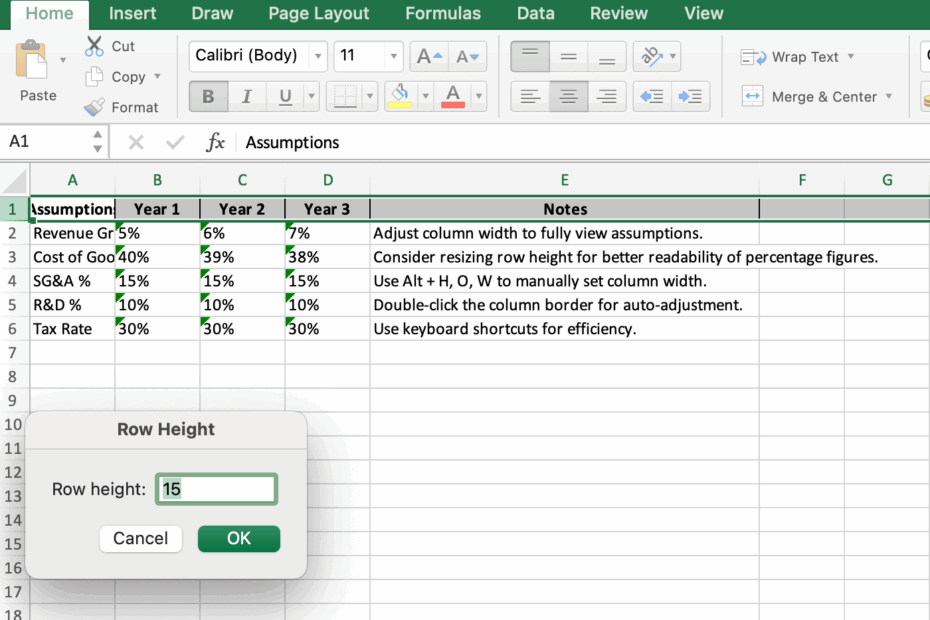Expand orientation dropdown arrow
The image size is (930, 620).
(673, 56)
